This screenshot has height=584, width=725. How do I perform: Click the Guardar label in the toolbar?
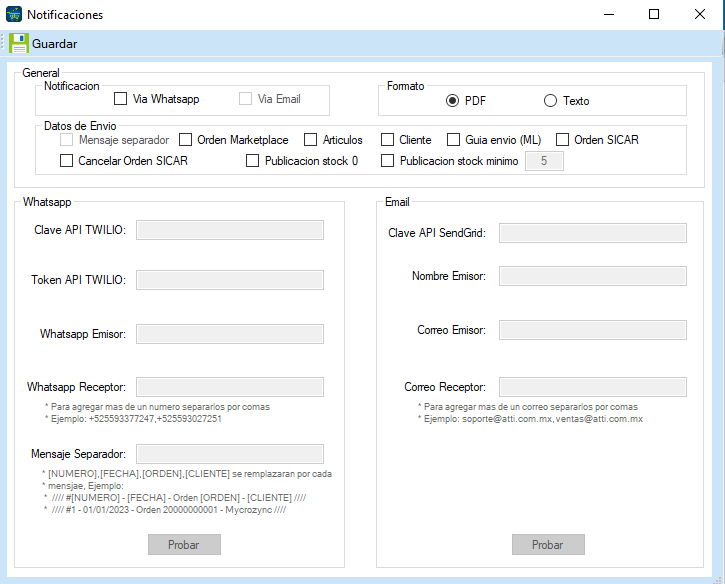tap(55, 44)
